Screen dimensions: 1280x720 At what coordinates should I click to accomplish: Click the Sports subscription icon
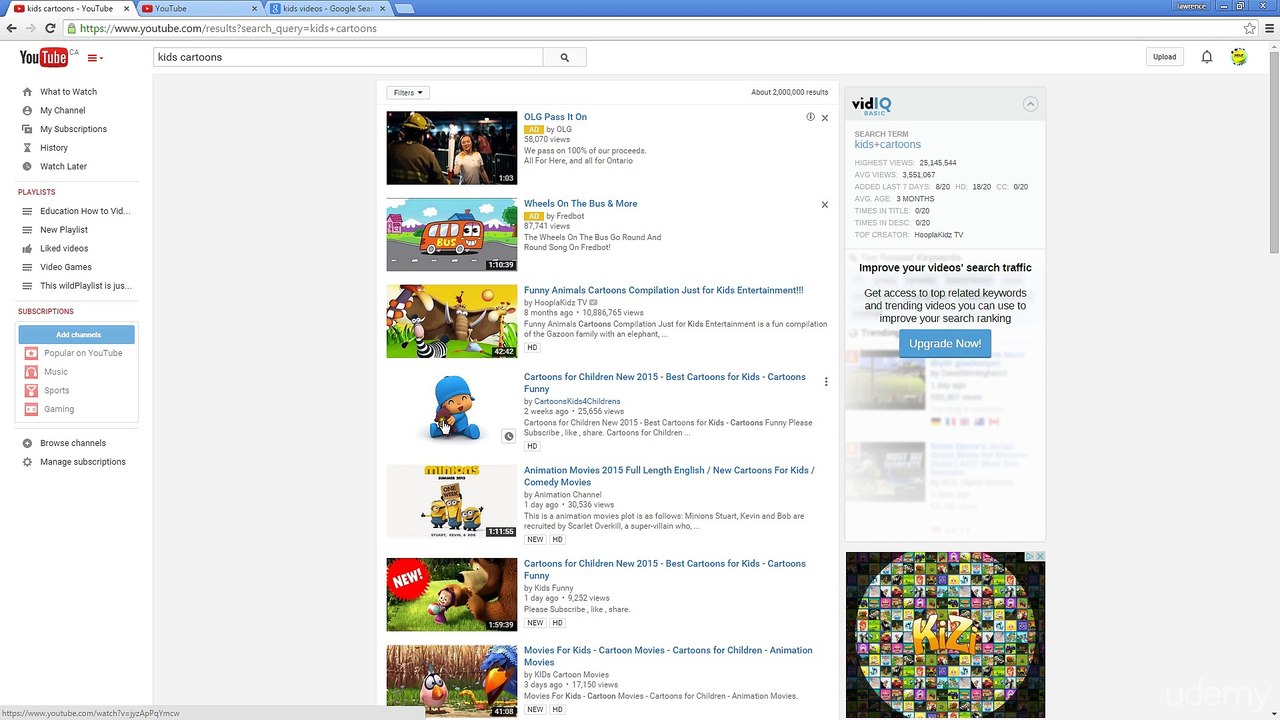point(31,390)
